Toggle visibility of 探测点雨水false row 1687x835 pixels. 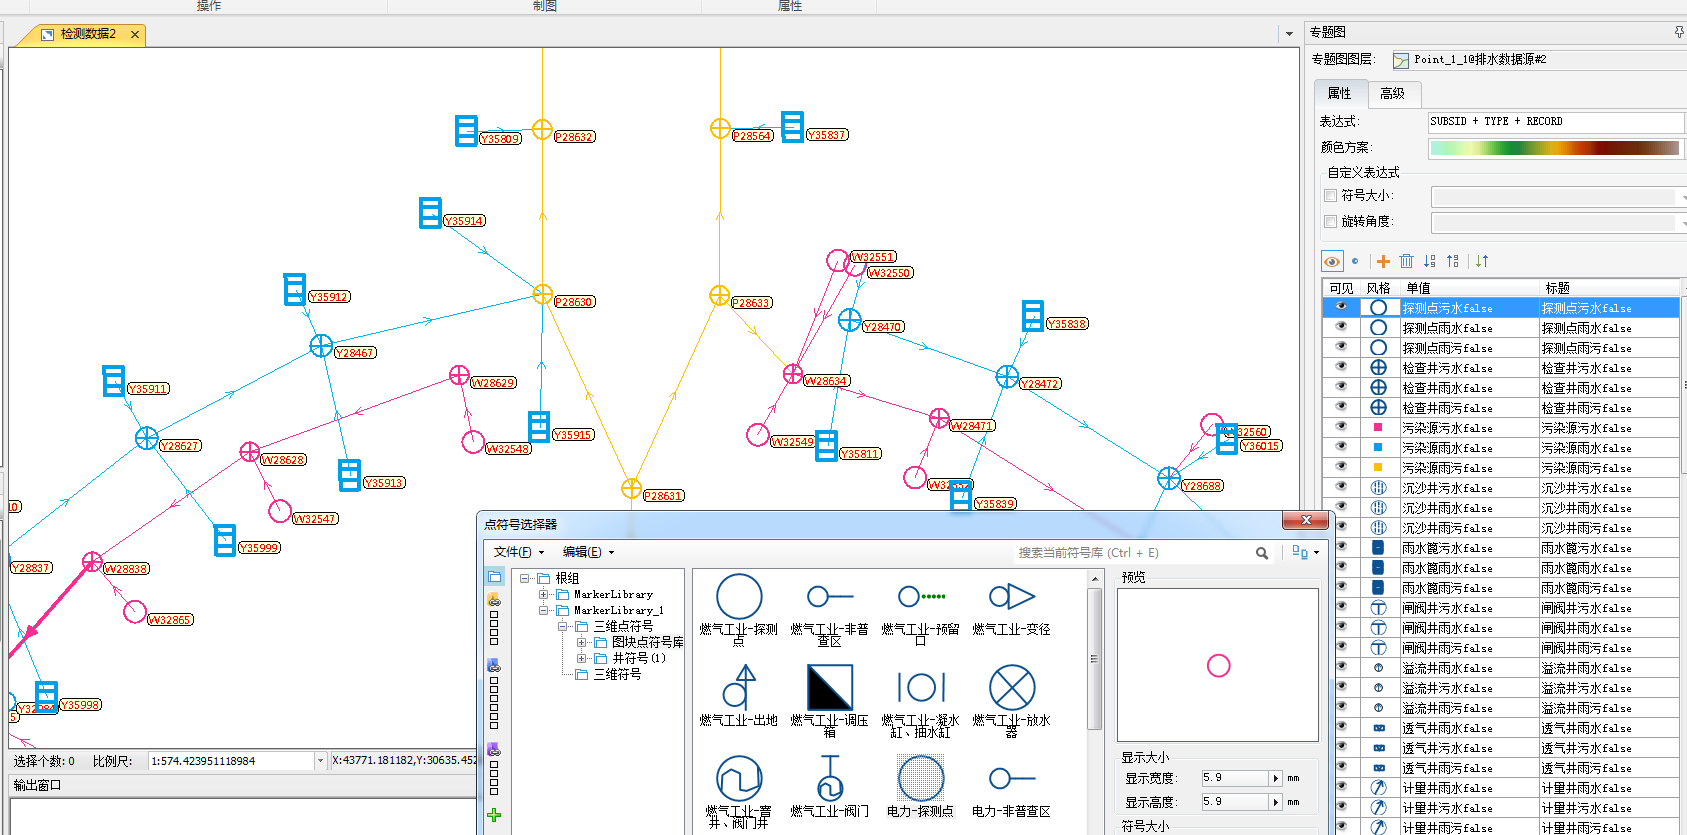[x=1341, y=327]
